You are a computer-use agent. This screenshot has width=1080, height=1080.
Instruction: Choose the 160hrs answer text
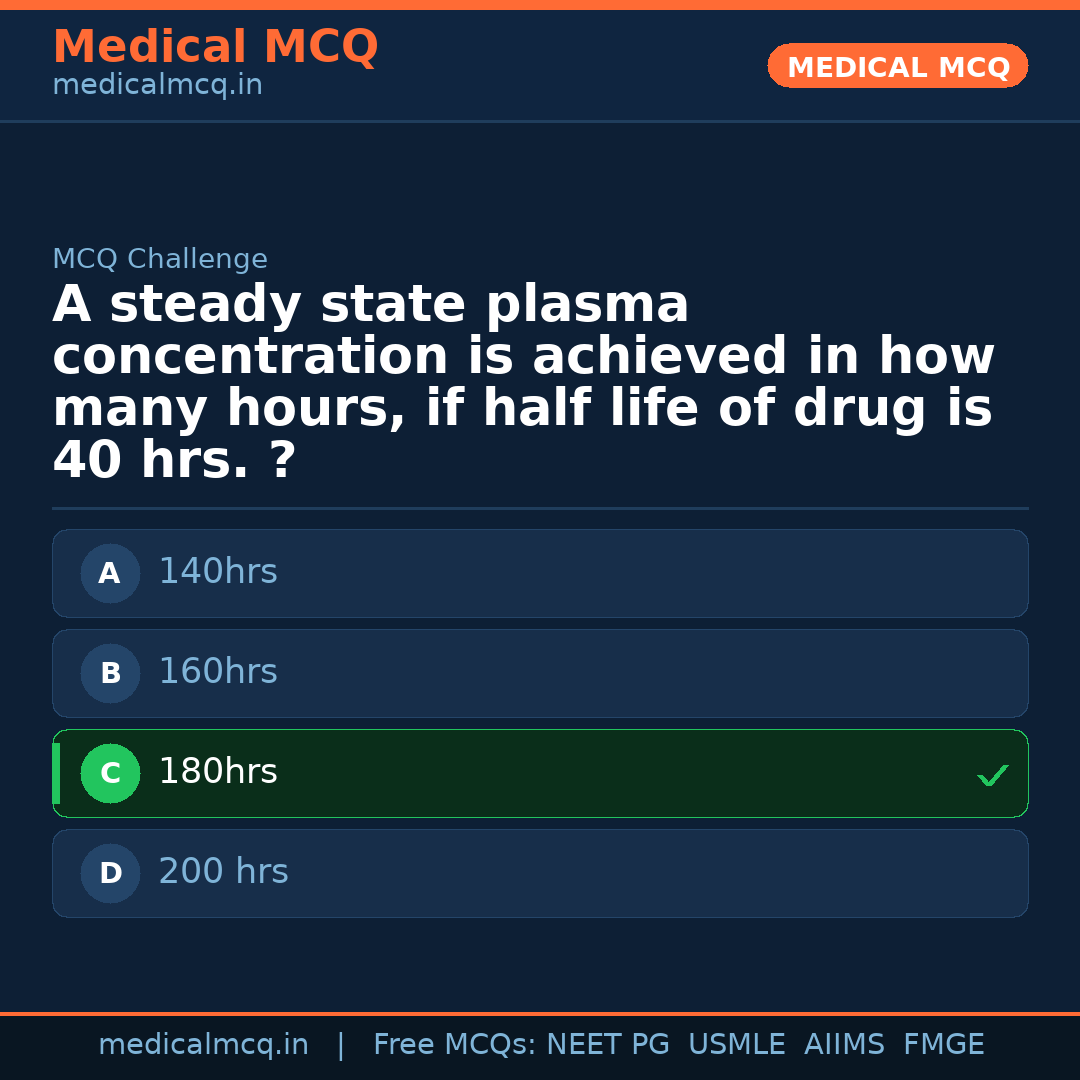coord(218,672)
